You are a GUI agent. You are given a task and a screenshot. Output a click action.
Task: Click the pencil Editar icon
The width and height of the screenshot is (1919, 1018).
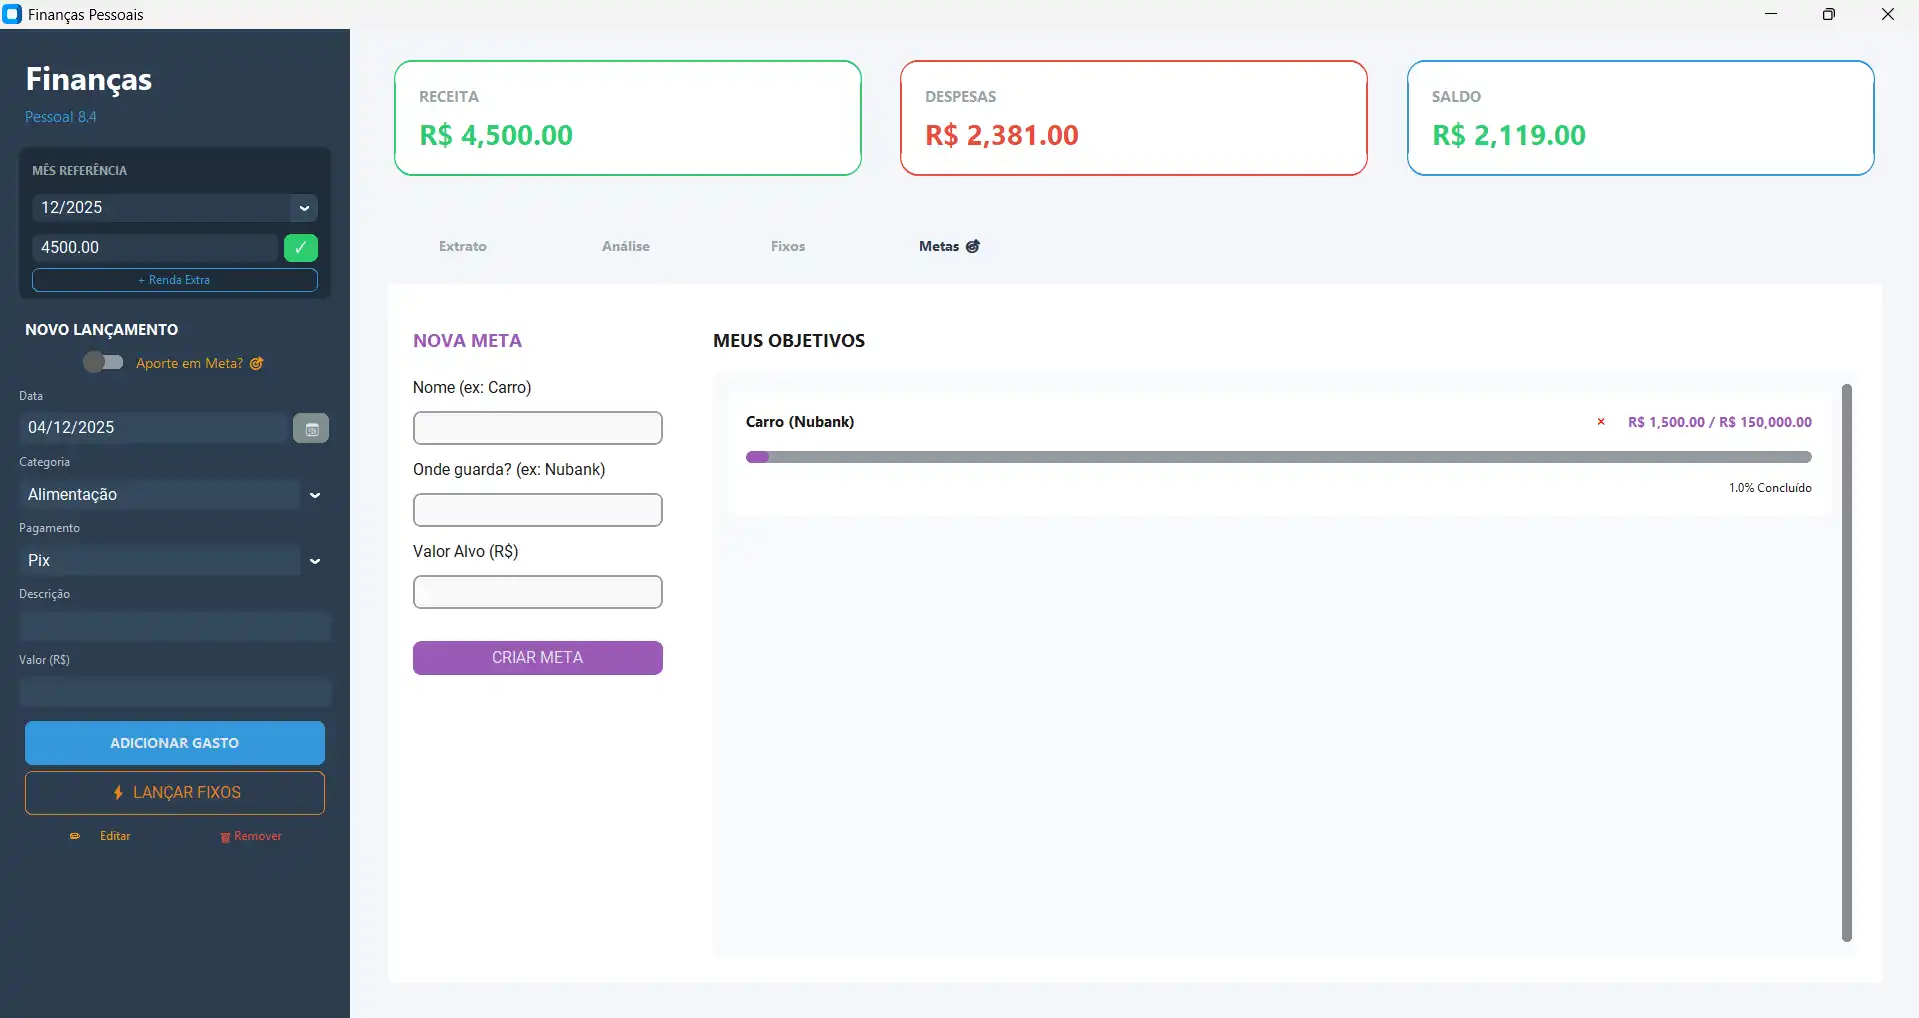pos(75,836)
